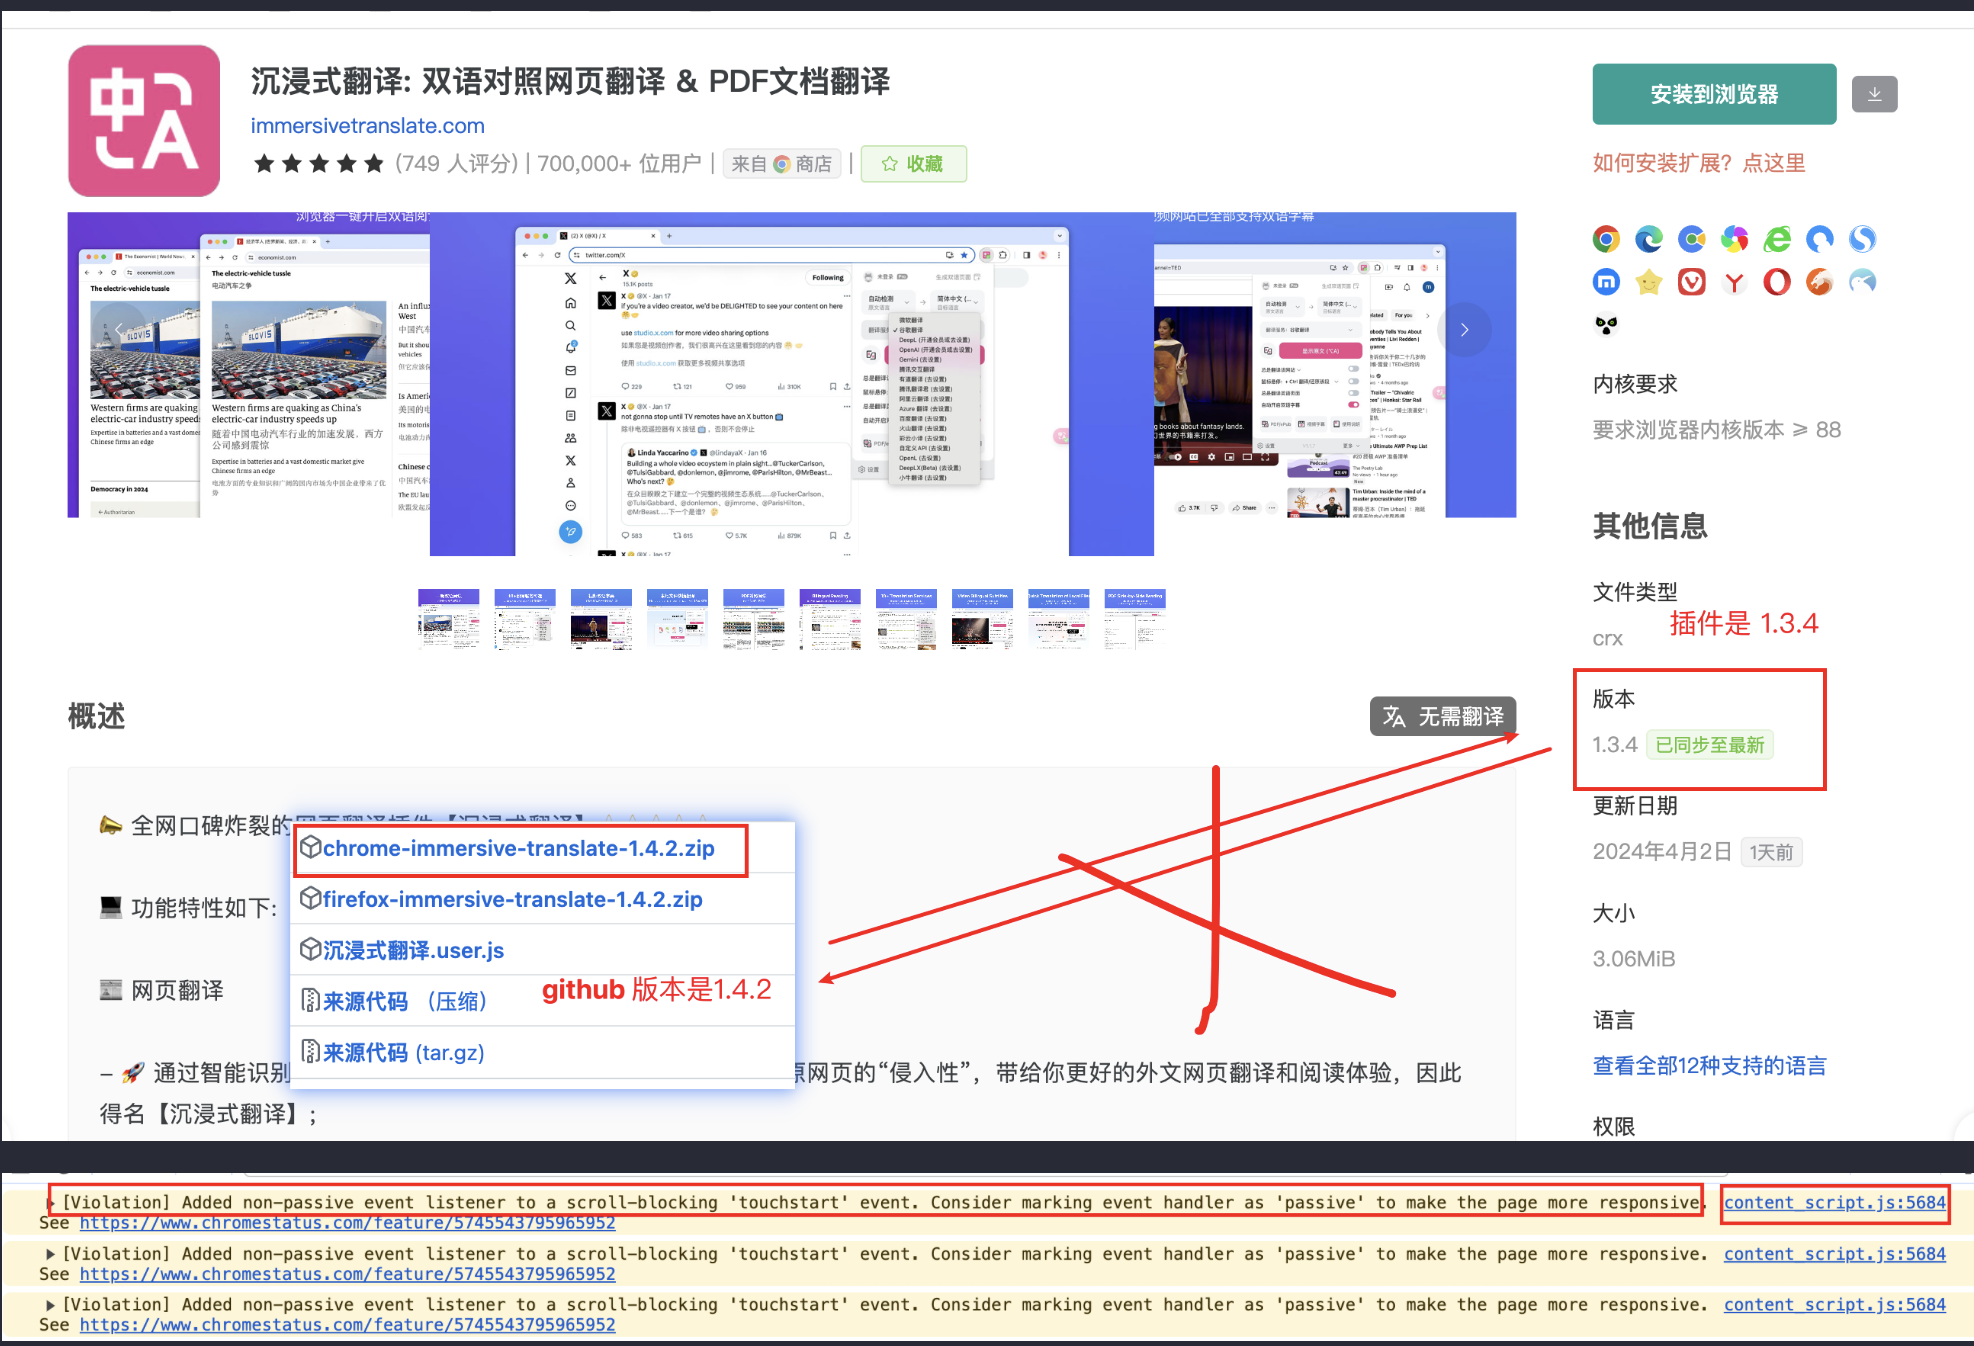1974x1346 pixels.
Task: Open immersivetranslate.com link
Action: click(367, 126)
